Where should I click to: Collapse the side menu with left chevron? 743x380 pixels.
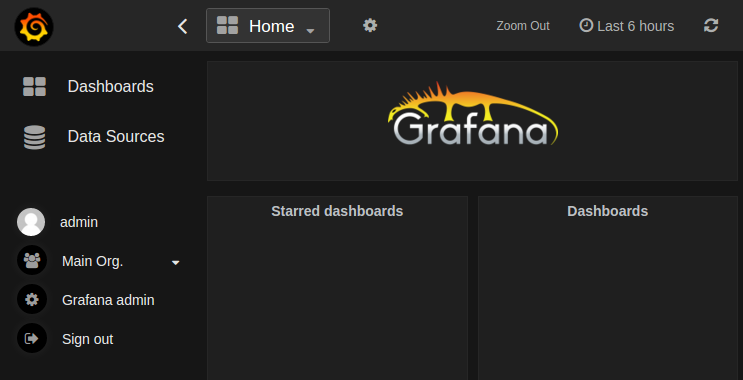pyautogui.click(x=182, y=26)
